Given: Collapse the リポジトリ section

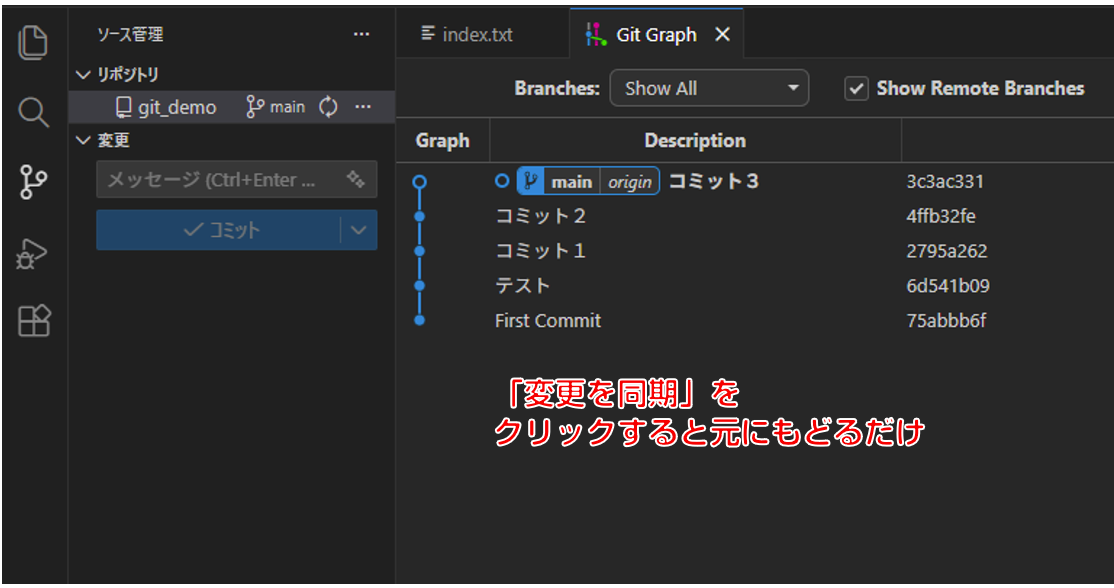Looking at the screenshot, I should point(84,74).
